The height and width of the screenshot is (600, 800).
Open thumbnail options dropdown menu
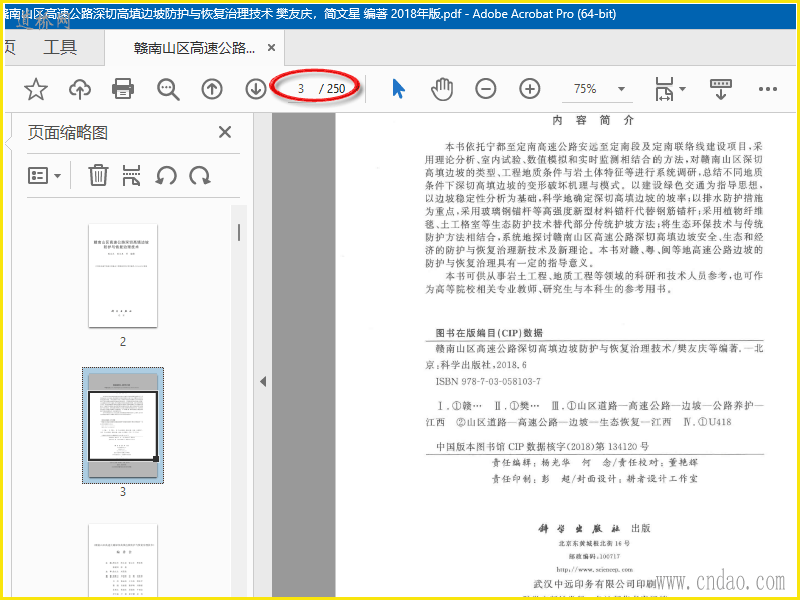coord(44,176)
